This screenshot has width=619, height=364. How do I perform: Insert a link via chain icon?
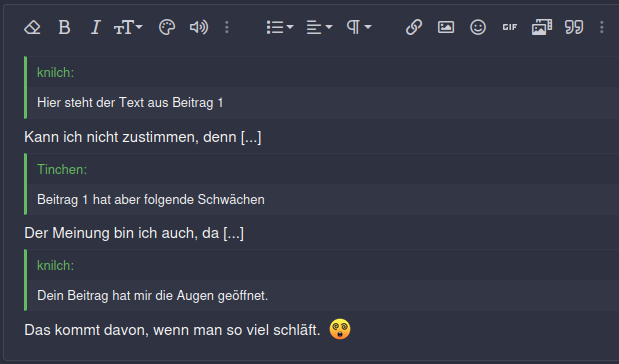pyautogui.click(x=414, y=27)
